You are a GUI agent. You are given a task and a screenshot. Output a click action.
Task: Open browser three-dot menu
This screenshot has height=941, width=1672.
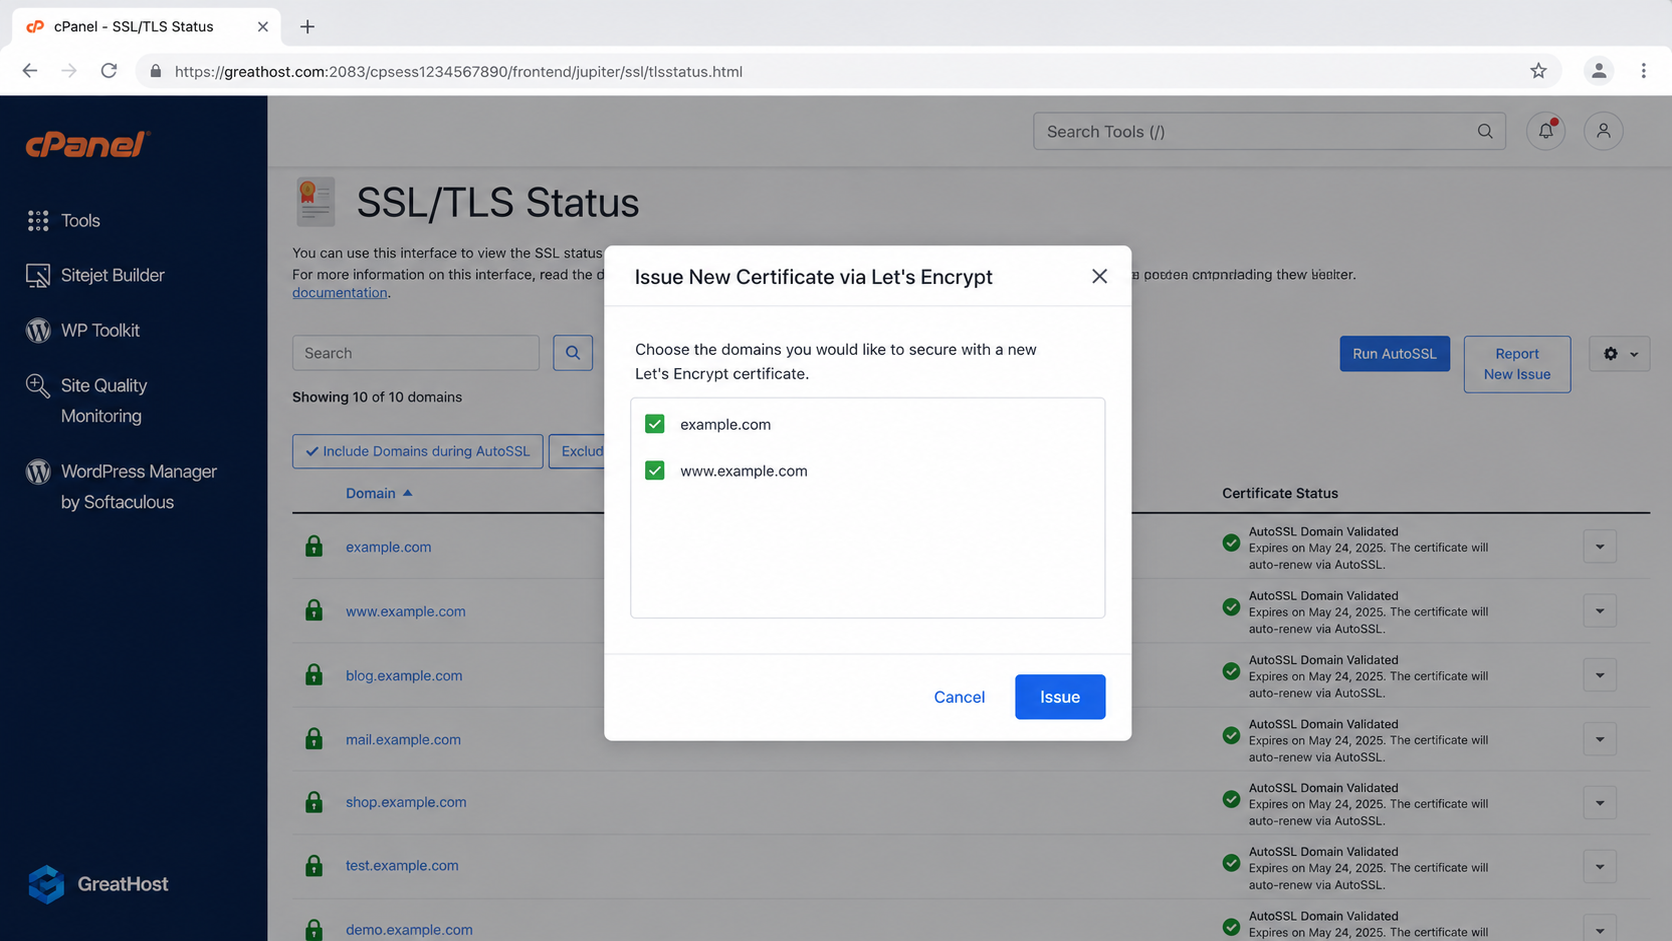[x=1643, y=71]
